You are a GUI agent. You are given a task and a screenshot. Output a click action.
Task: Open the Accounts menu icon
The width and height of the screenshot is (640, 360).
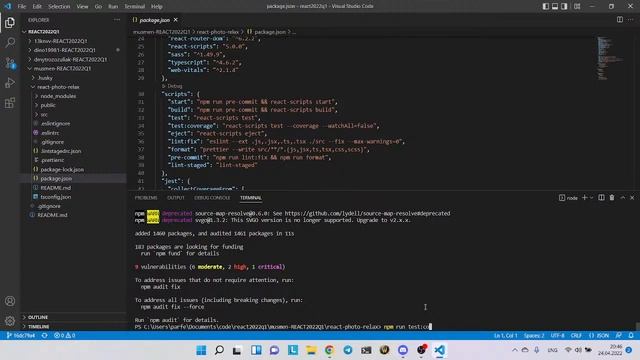(x=10, y=301)
